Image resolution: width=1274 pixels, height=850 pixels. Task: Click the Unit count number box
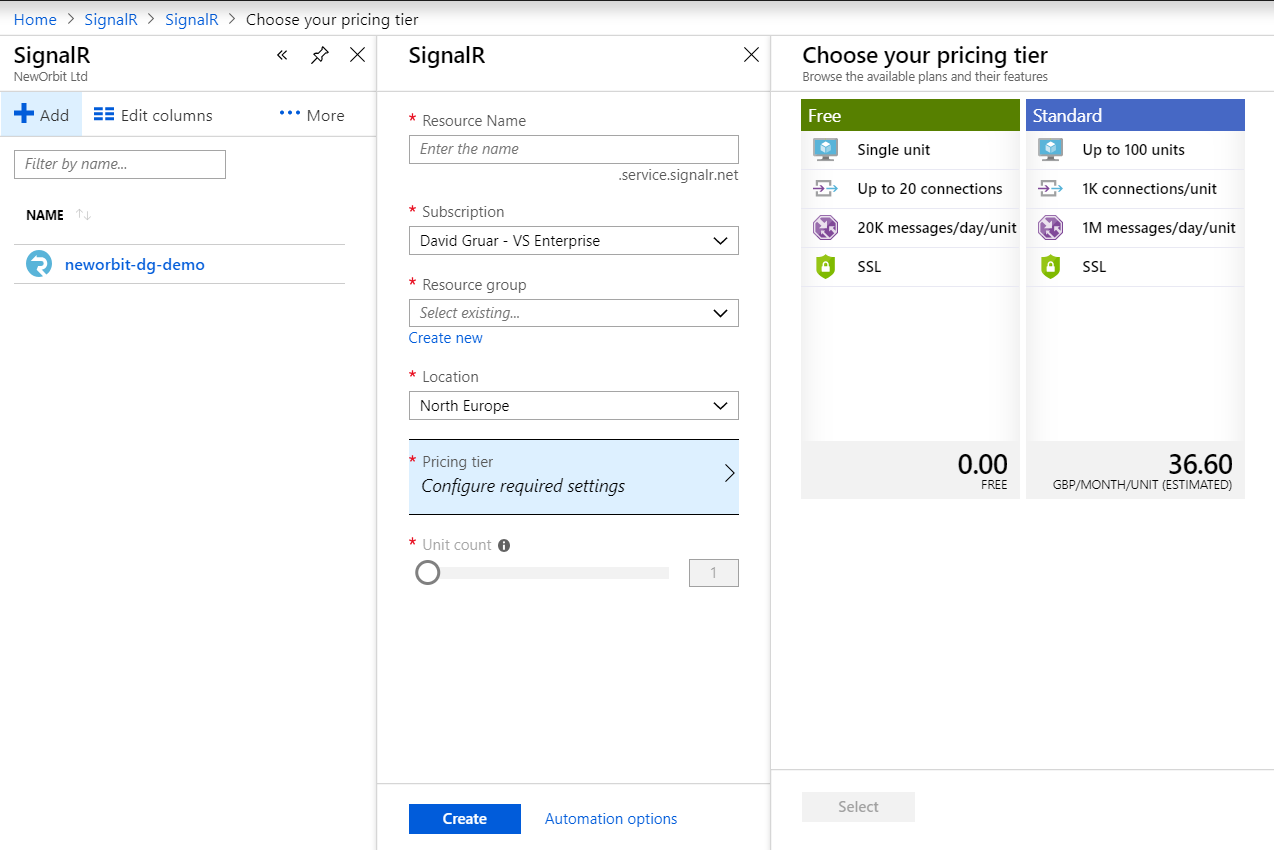(x=714, y=573)
